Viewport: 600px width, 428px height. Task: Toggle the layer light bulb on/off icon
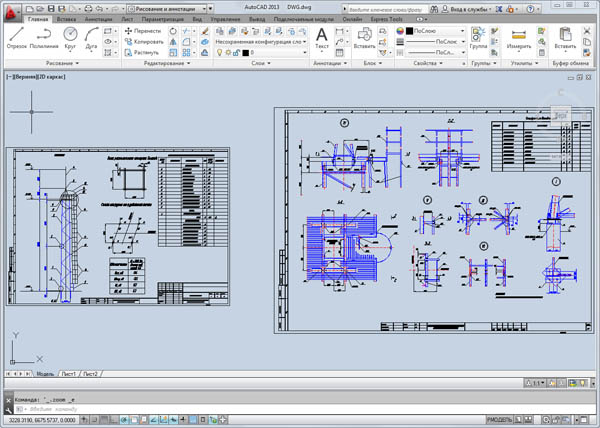coord(220,52)
